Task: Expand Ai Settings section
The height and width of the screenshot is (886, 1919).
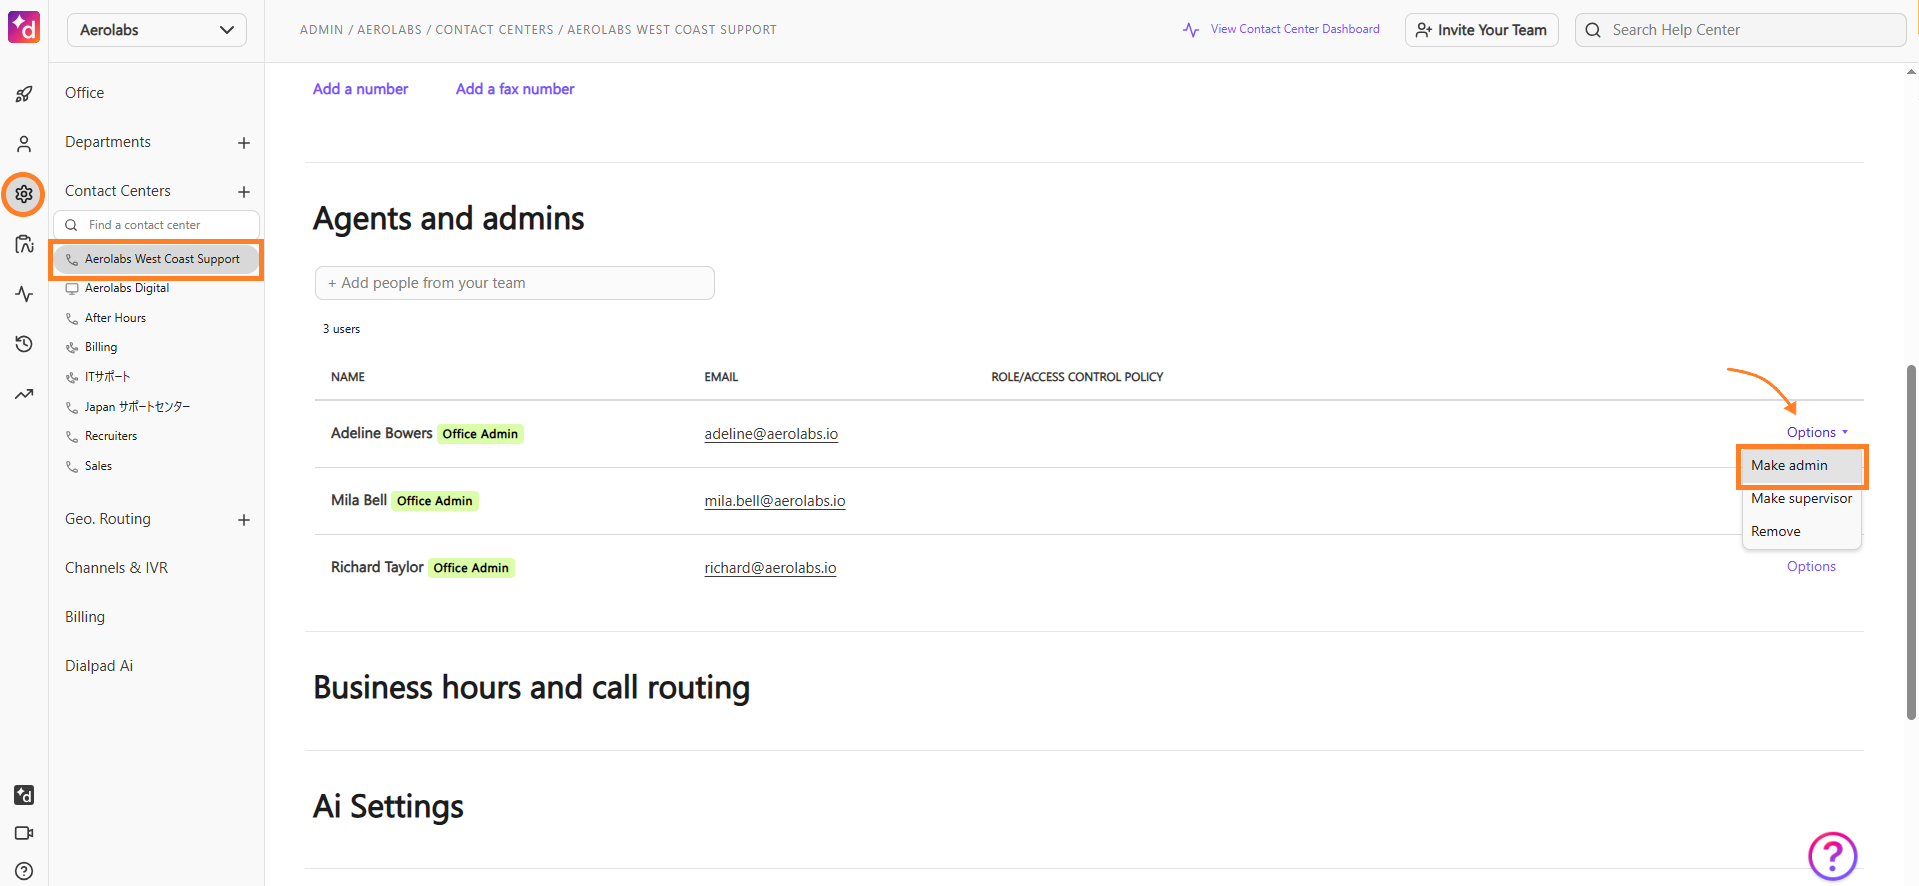Action: coord(388,807)
